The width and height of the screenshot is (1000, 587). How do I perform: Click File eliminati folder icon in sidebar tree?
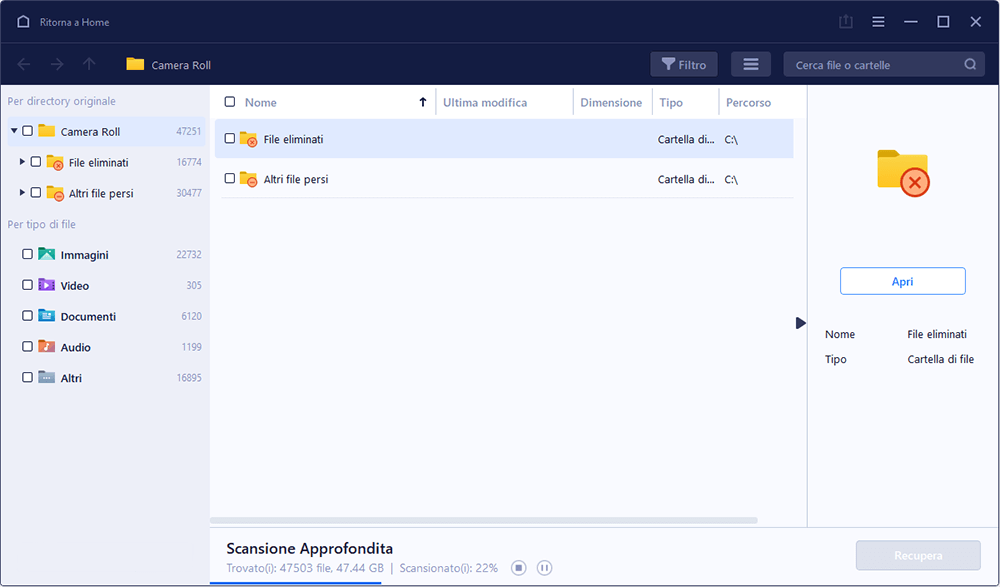[55, 163]
